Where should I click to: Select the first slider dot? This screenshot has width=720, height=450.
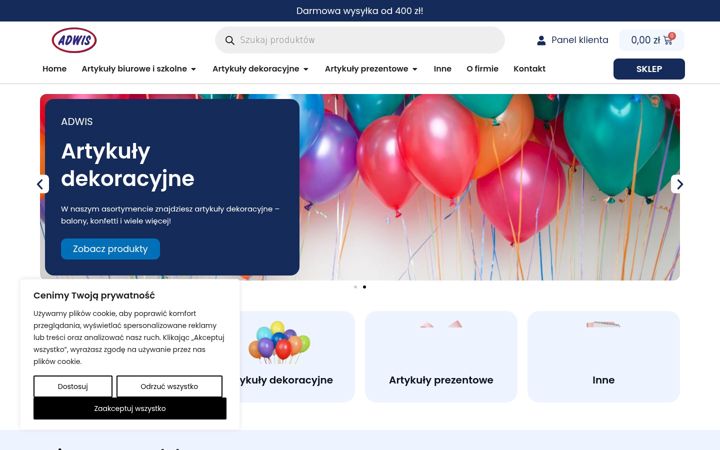(355, 287)
